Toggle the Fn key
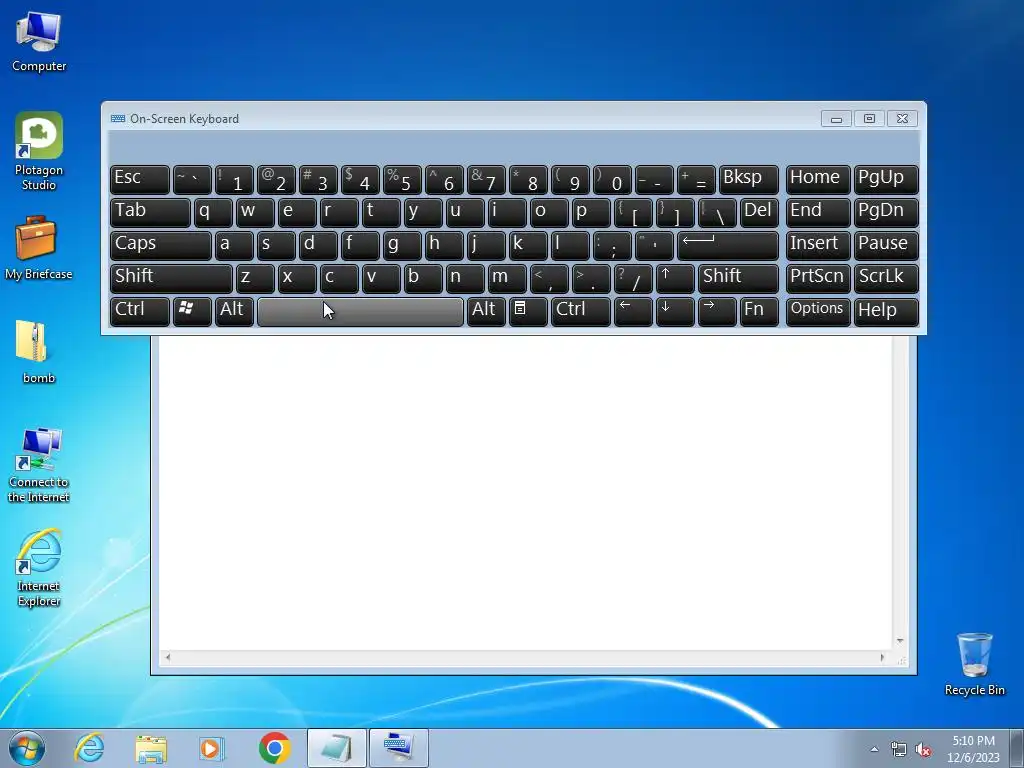Image resolution: width=1024 pixels, height=768 pixels. 760,312
